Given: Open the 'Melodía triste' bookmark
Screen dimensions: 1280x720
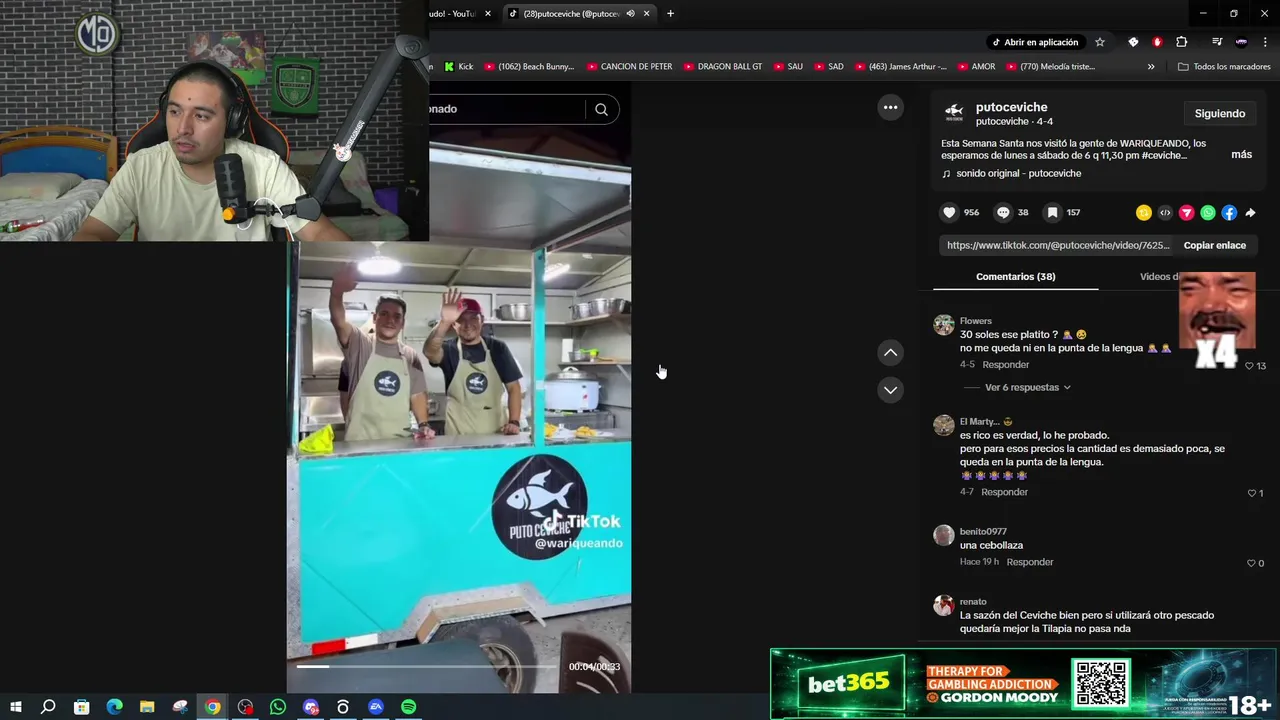Looking at the screenshot, I should 1050,67.
